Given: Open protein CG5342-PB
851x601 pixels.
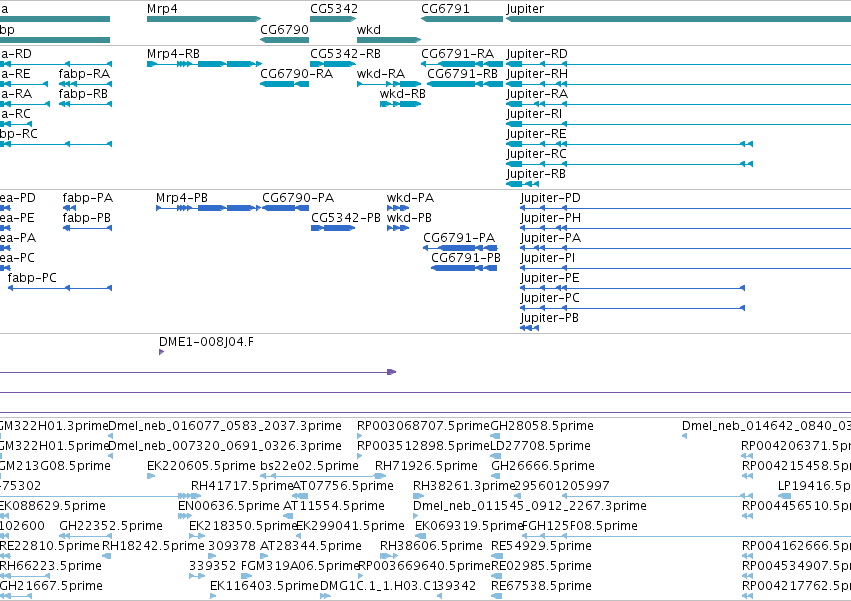Looking at the screenshot, I should click(346, 218).
